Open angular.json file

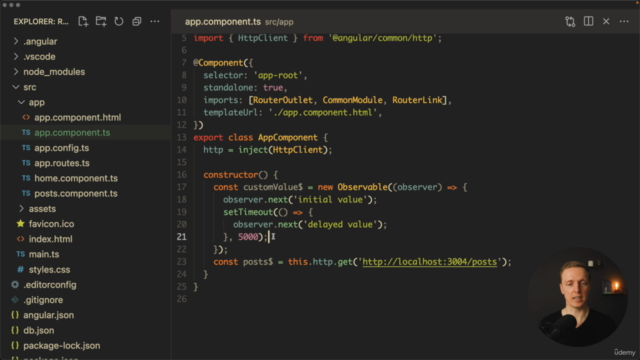point(49,315)
